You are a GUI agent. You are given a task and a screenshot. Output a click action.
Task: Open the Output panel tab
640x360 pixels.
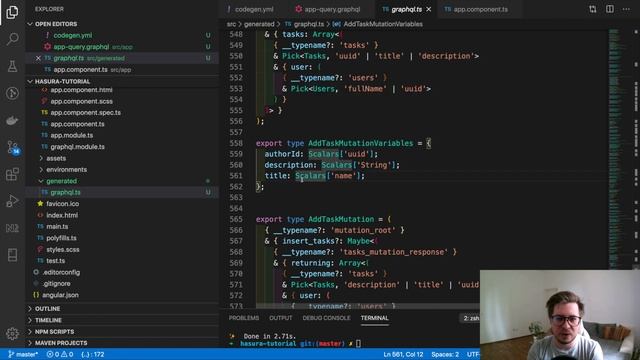pyautogui.click(x=280, y=318)
